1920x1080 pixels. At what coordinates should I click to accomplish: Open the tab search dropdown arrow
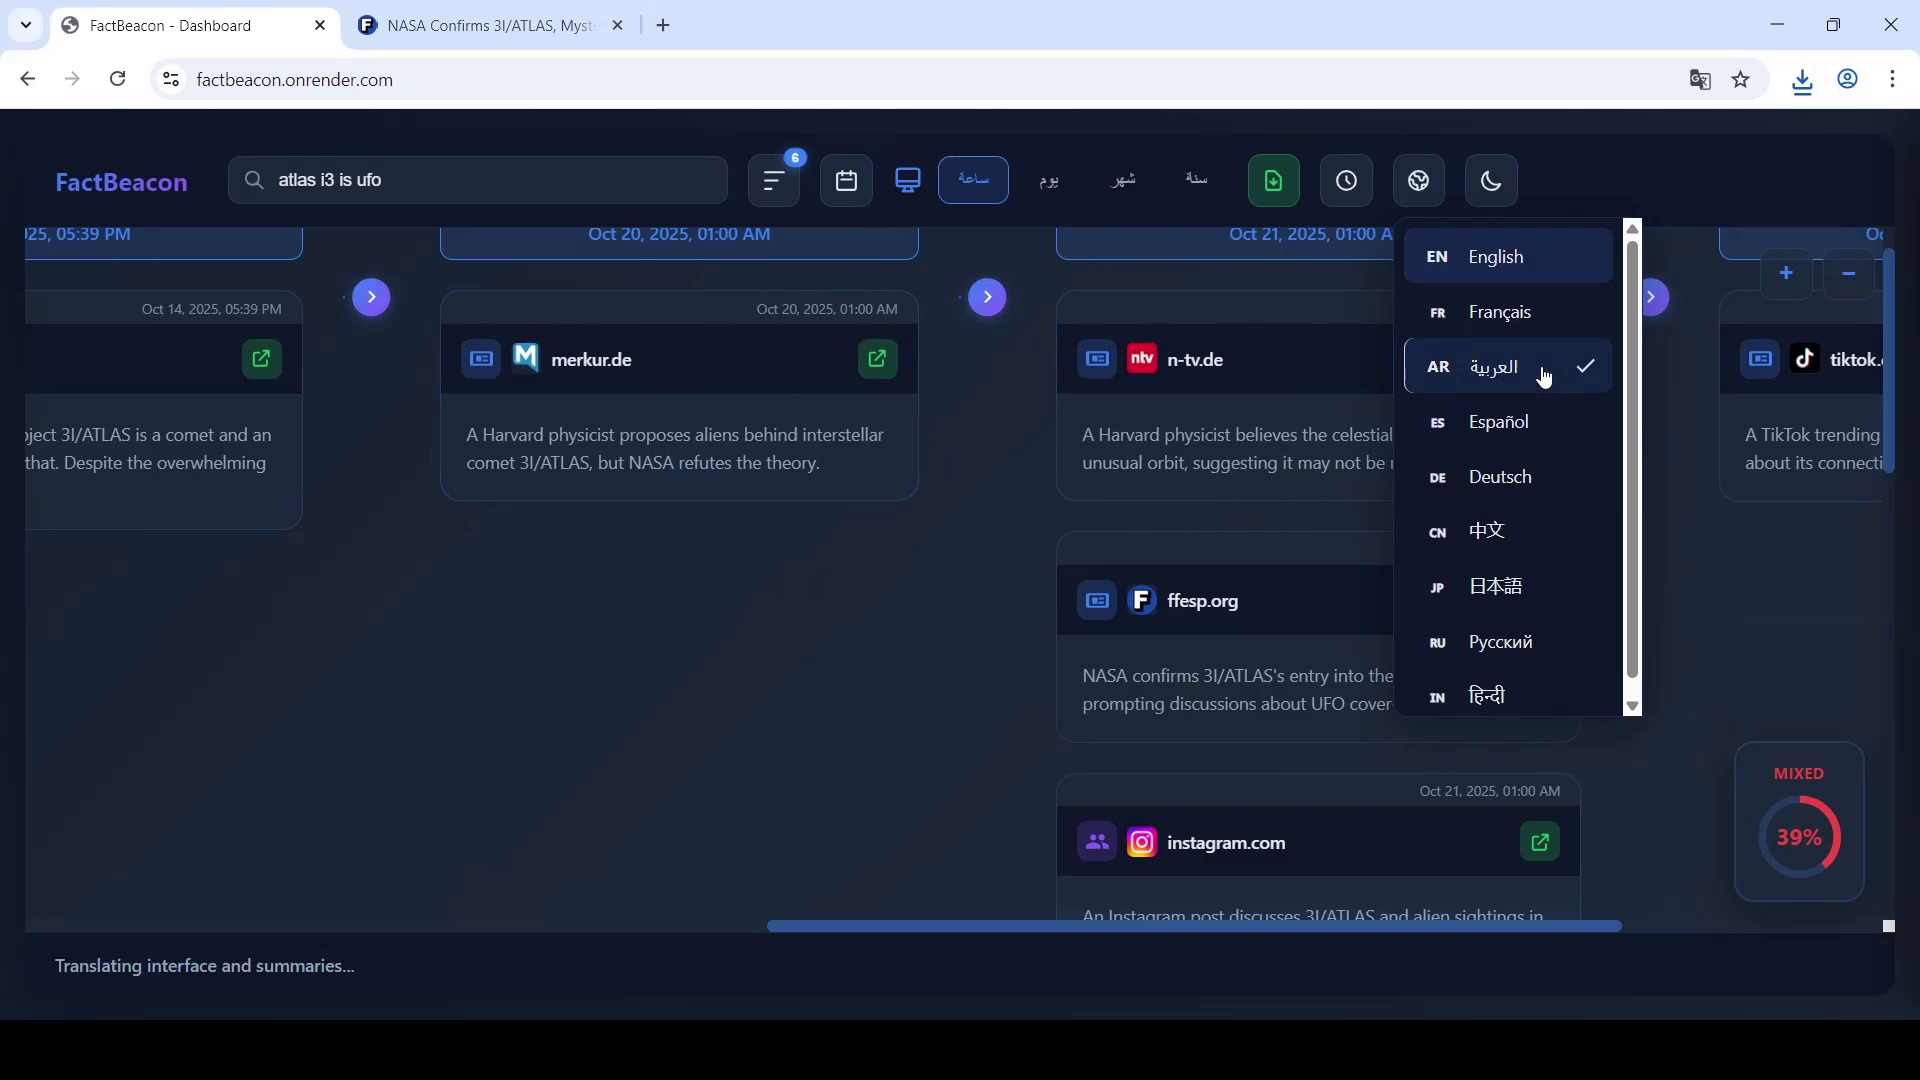tap(26, 25)
